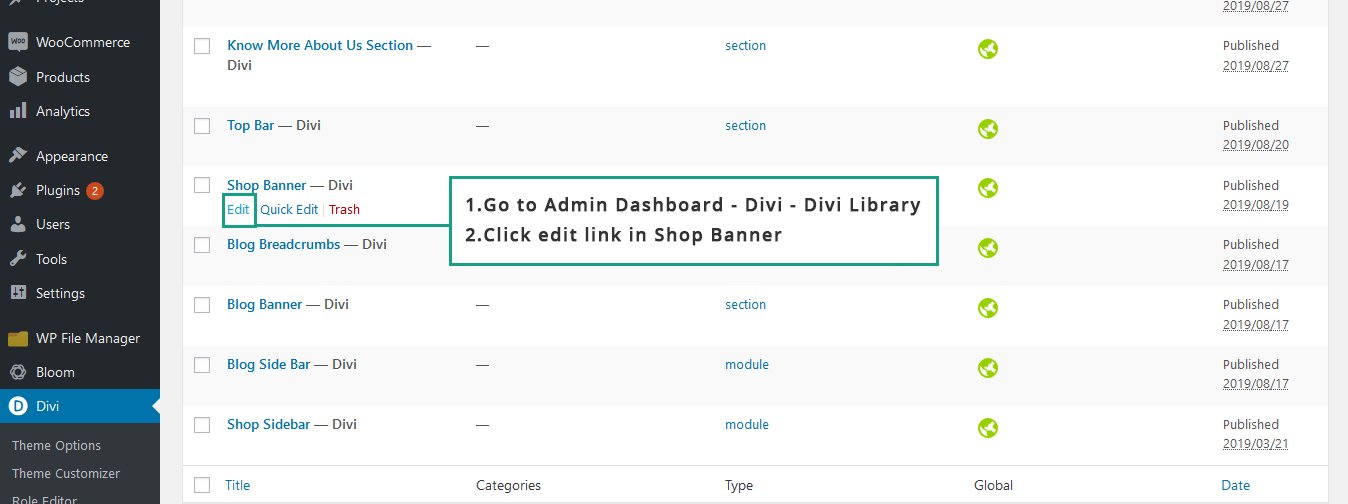Toggle select-all checkbox beside Title footer

tap(202, 485)
